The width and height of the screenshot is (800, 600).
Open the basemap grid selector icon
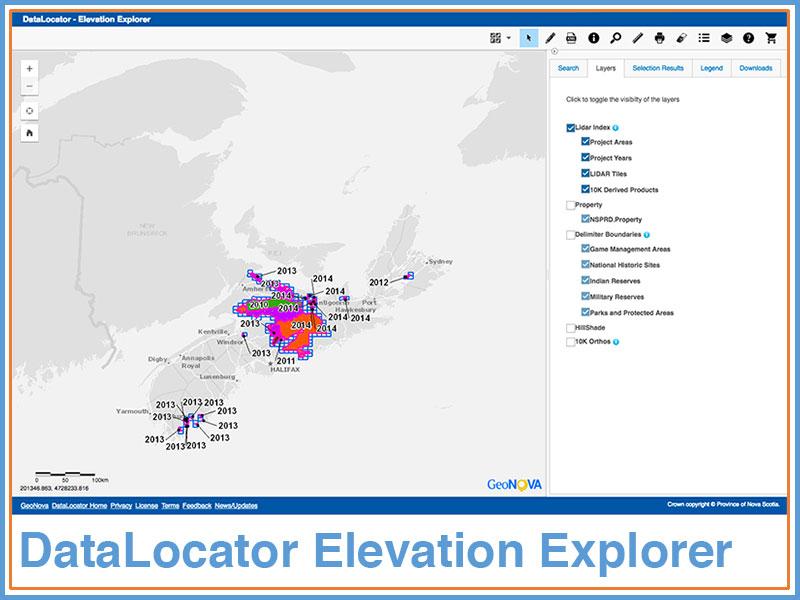click(x=495, y=38)
